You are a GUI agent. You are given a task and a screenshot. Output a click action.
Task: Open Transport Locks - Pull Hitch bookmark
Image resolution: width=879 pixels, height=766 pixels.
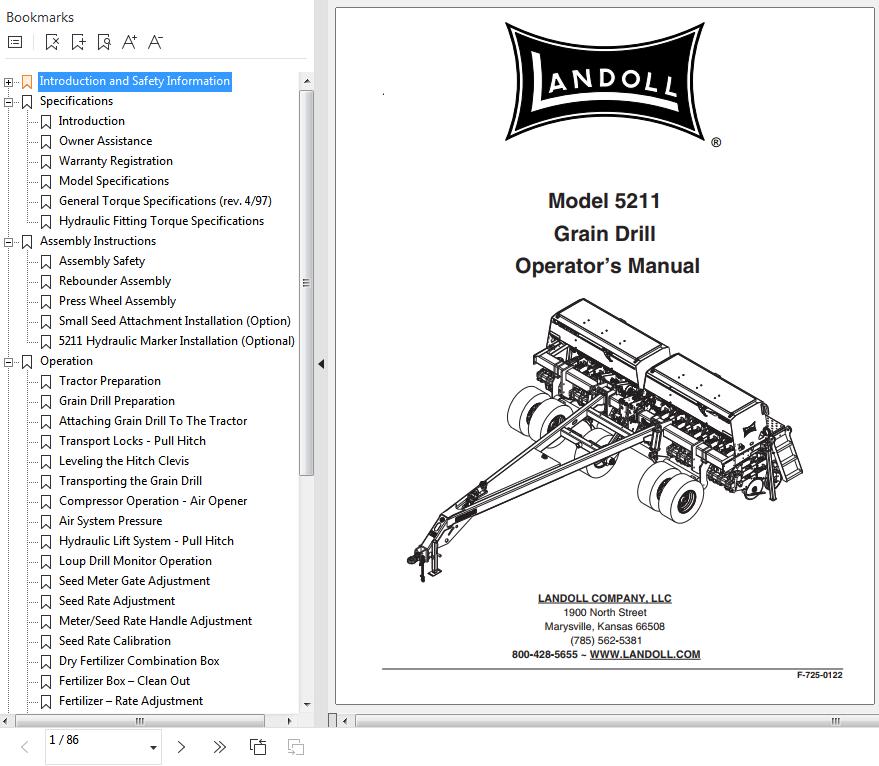click(x=132, y=441)
